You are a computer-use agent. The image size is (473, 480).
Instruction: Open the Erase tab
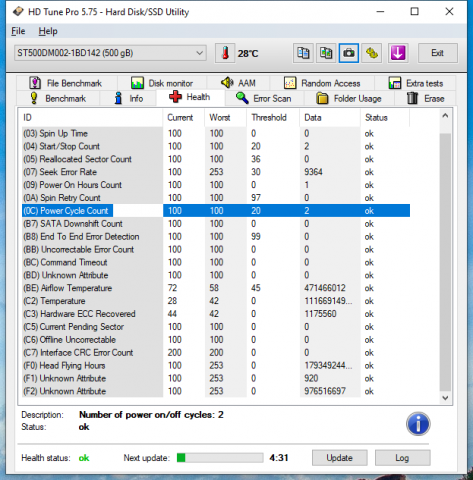[426, 98]
